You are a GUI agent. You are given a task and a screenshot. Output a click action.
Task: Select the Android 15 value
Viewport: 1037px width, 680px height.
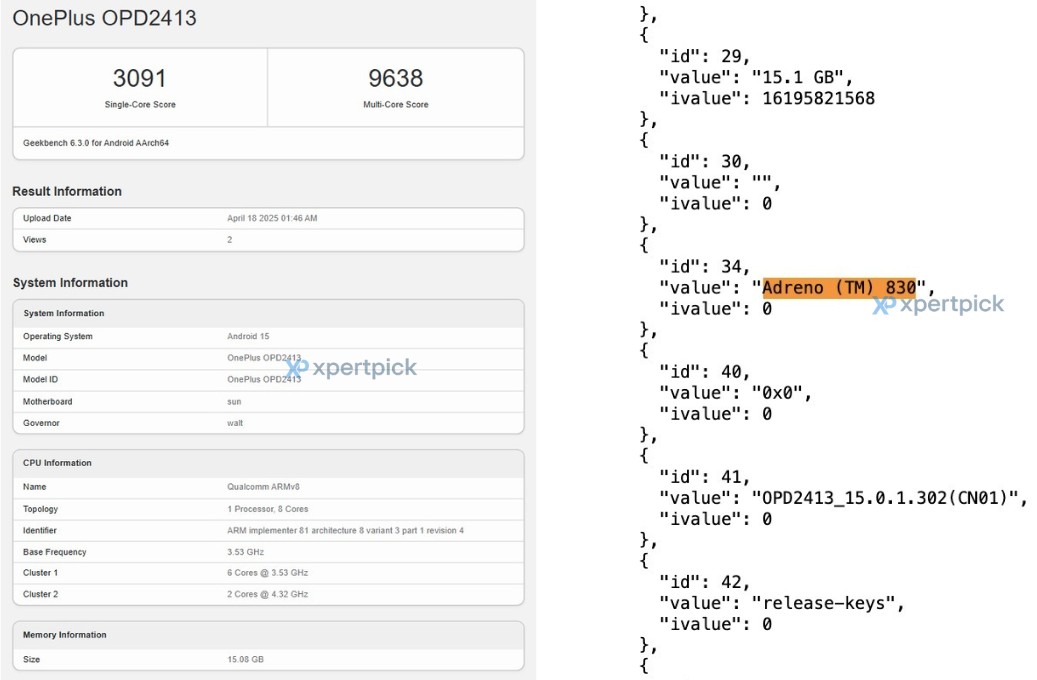[x=248, y=336]
